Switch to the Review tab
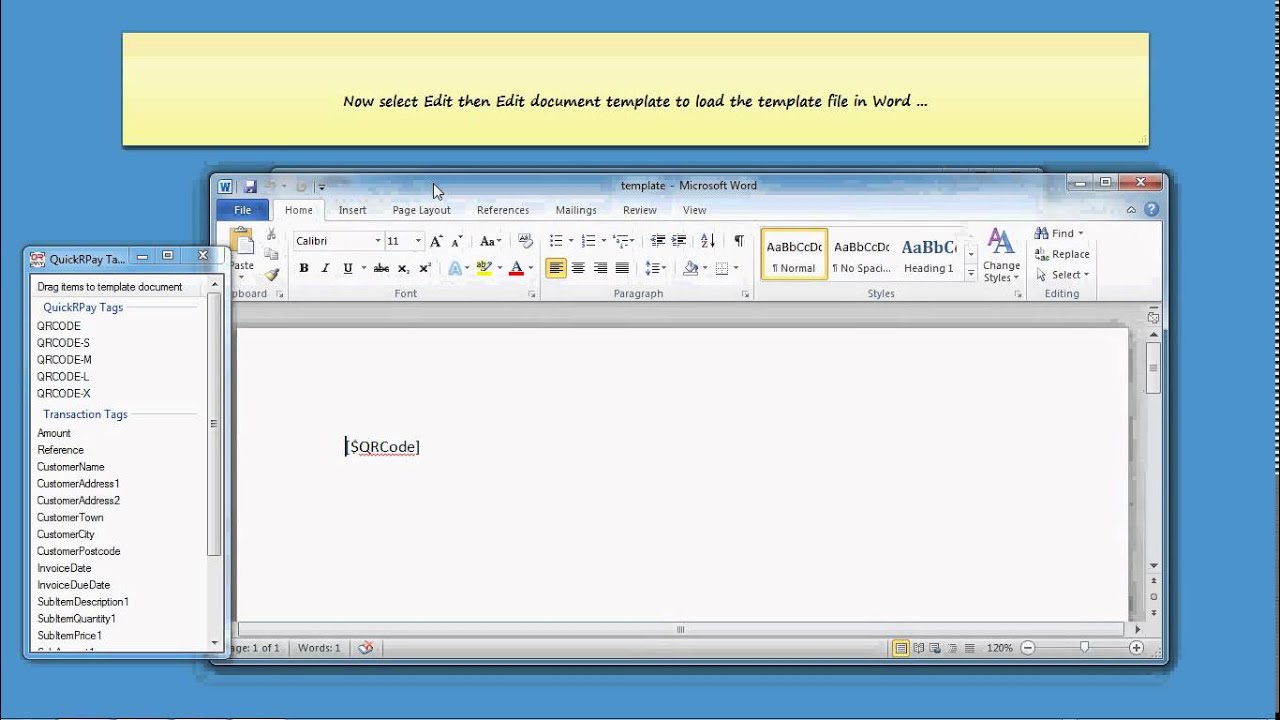The image size is (1280, 720). [640, 210]
